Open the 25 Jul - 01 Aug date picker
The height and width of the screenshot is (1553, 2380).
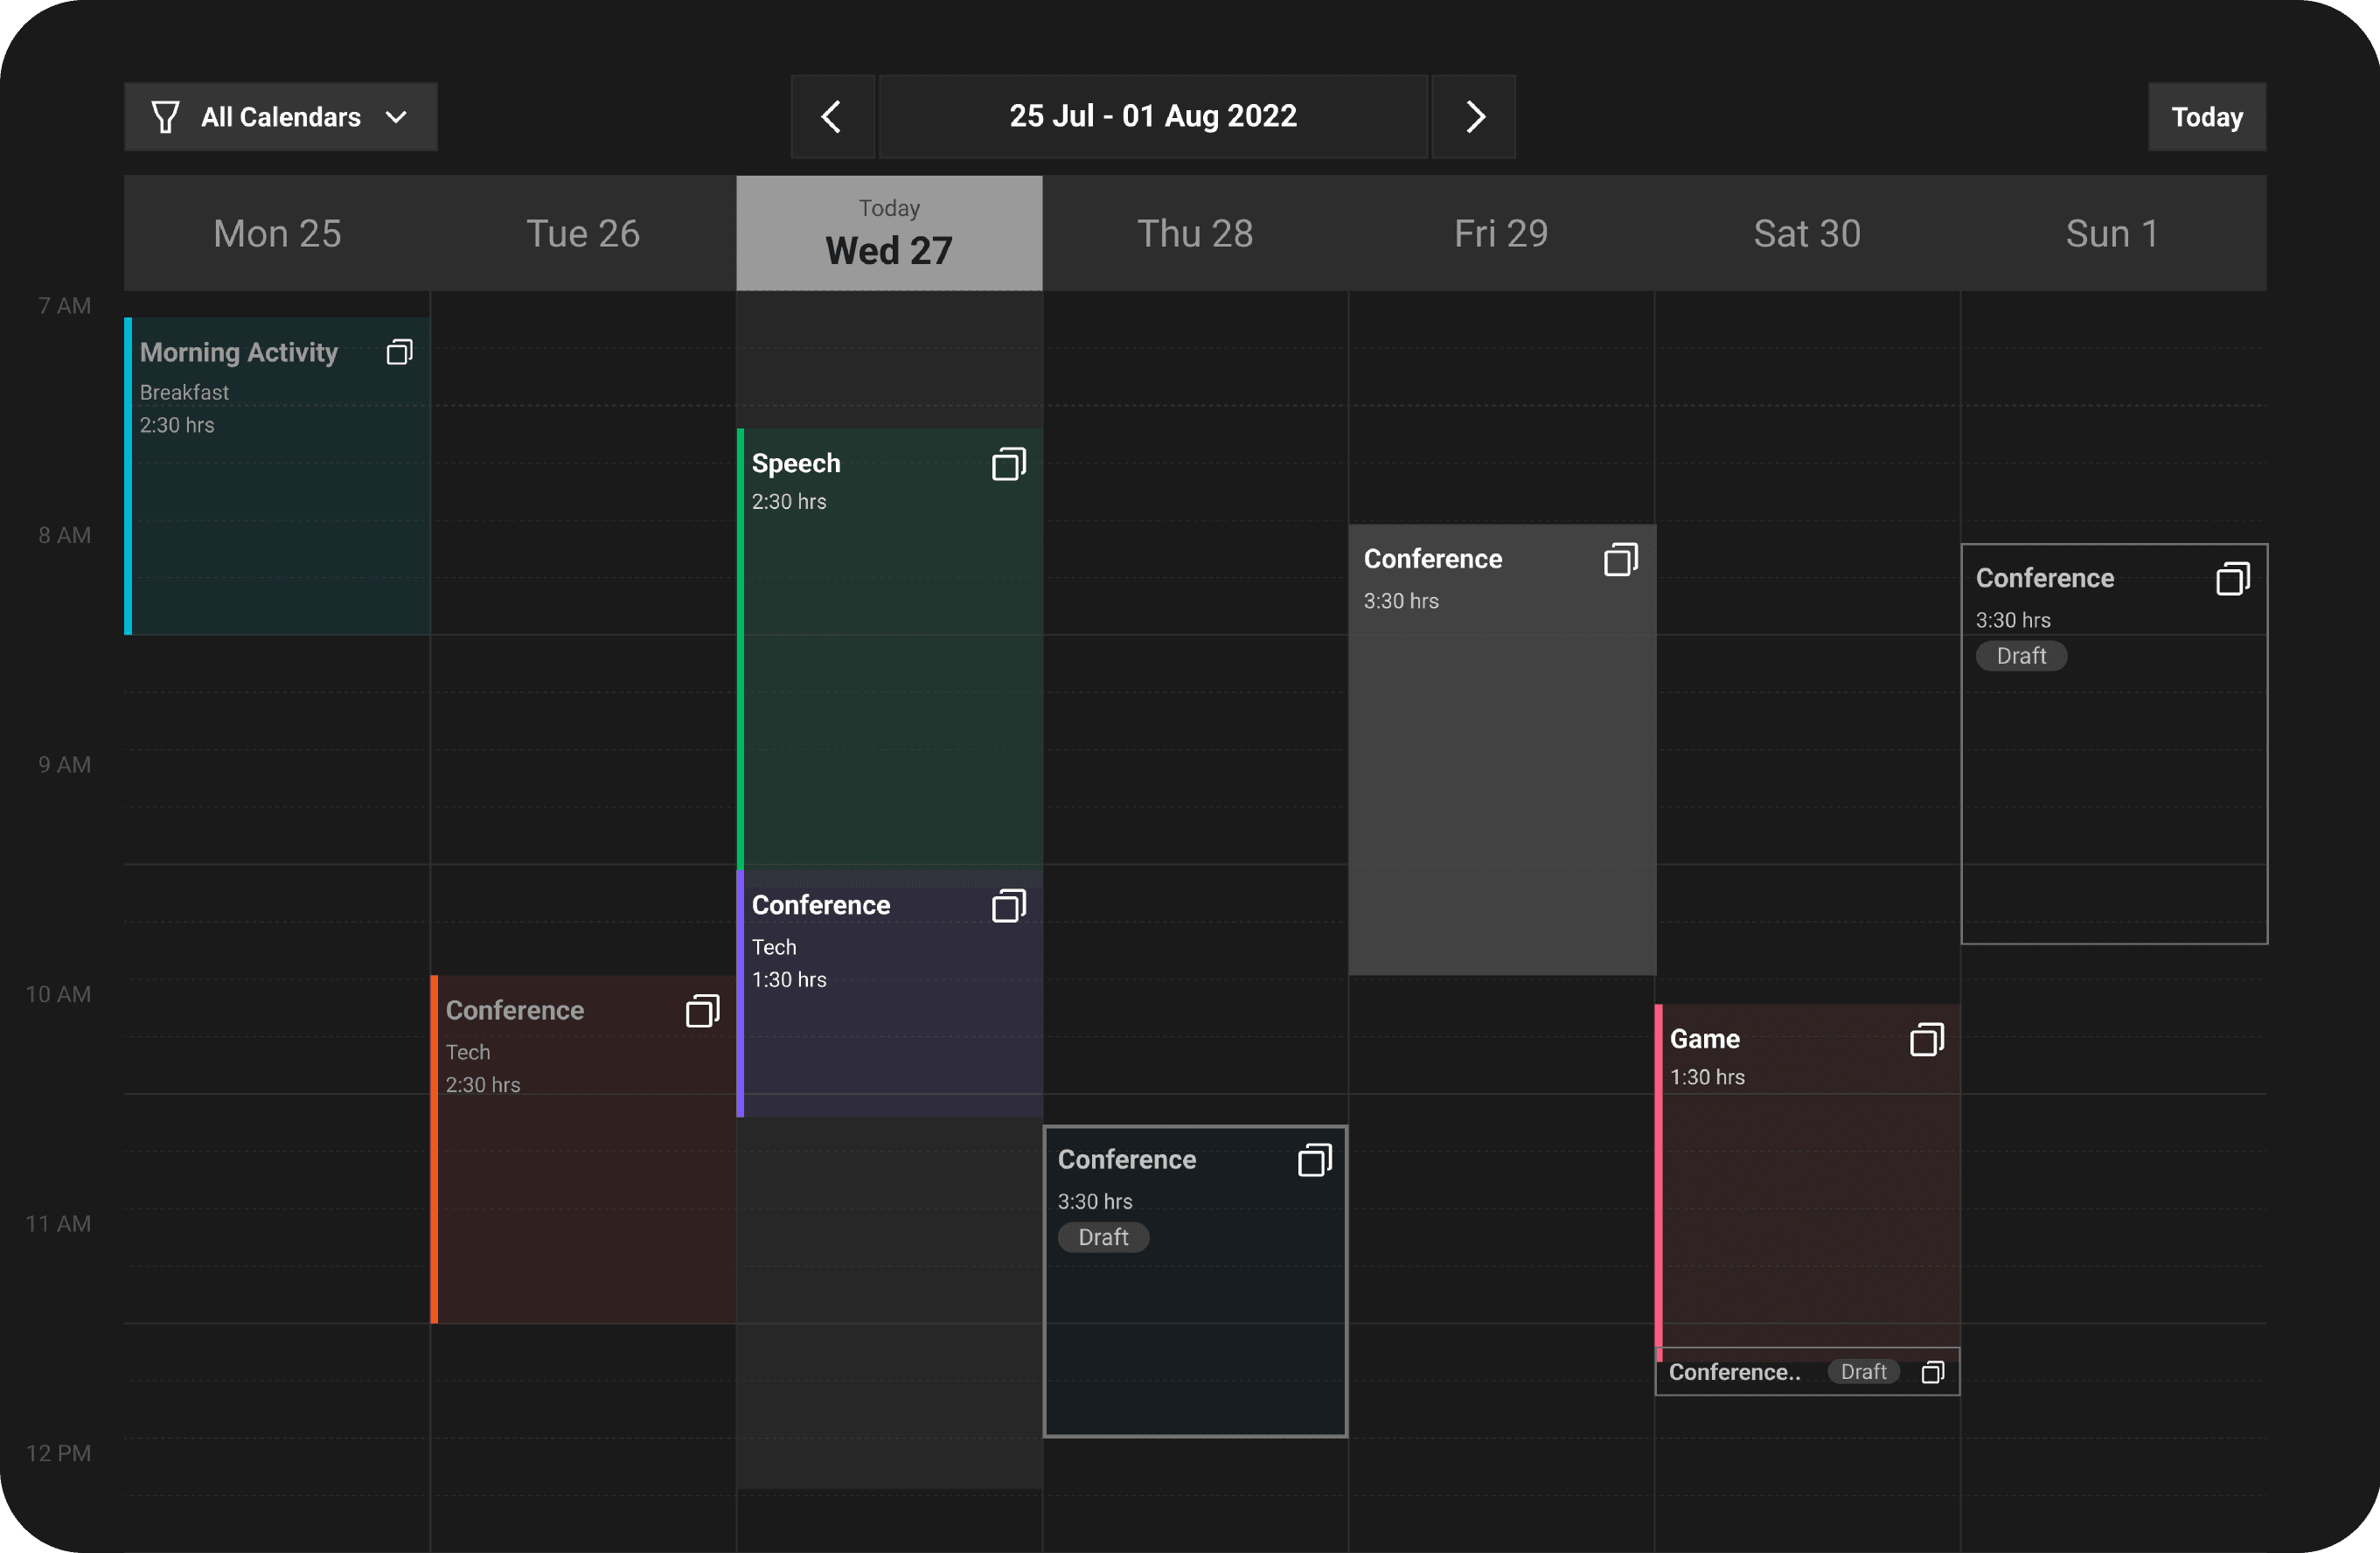tap(1152, 117)
